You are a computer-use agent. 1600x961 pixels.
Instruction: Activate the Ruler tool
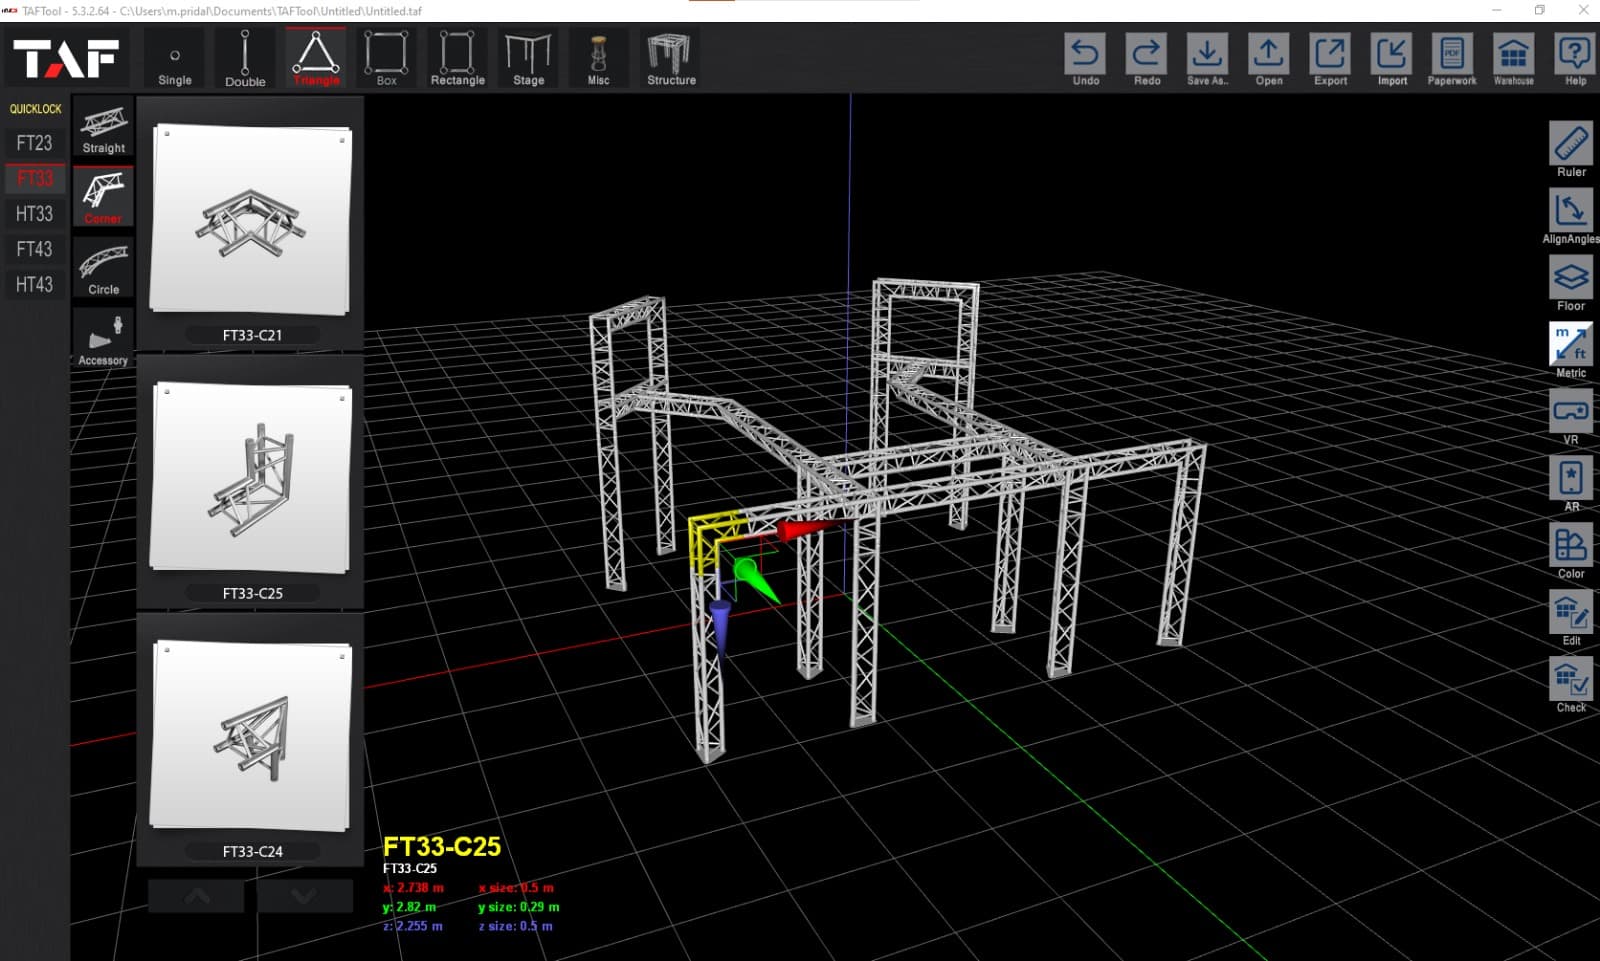[x=1571, y=150]
